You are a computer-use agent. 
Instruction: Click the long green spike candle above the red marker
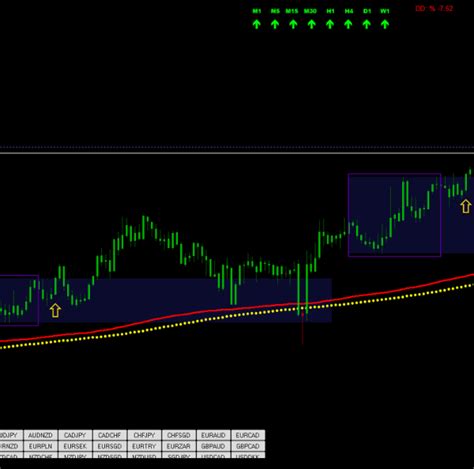coord(299,288)
